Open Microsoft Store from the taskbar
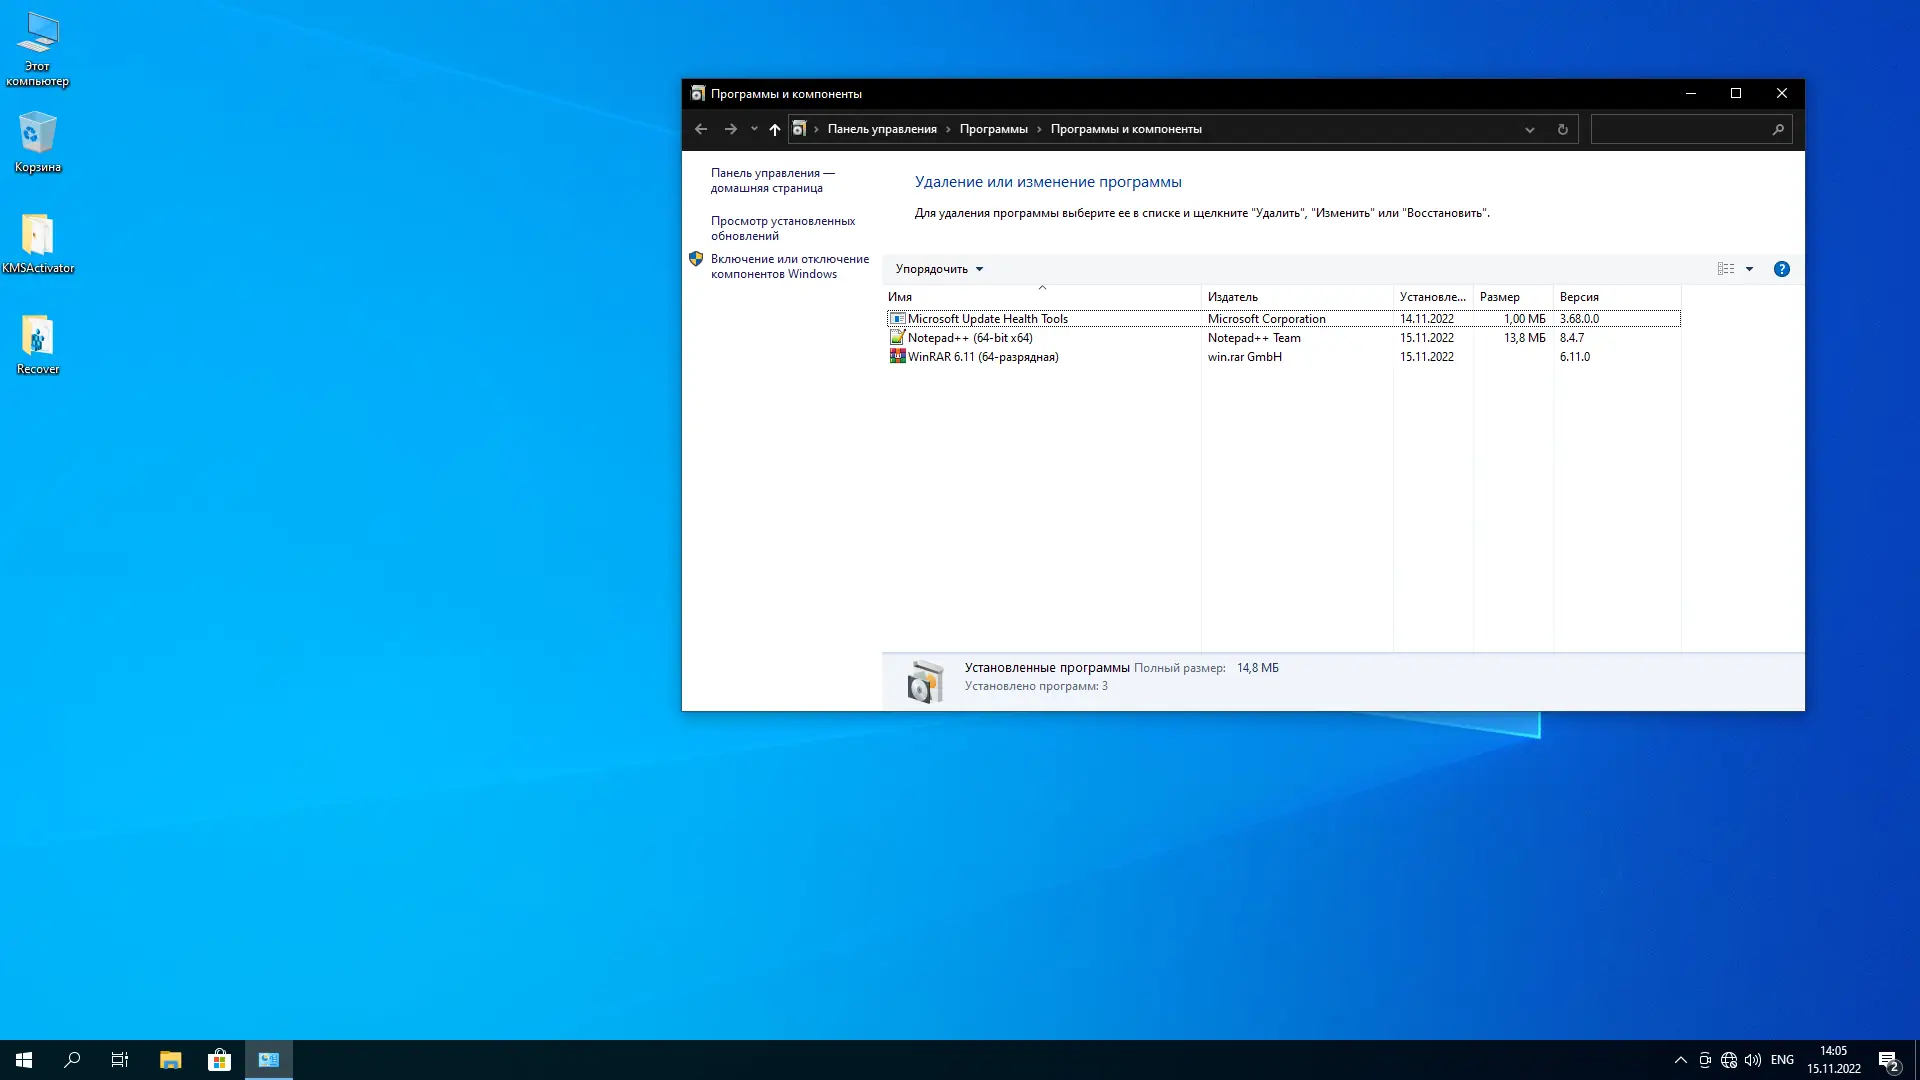The image size is (1920, 1080). [x=219, y=1060]
